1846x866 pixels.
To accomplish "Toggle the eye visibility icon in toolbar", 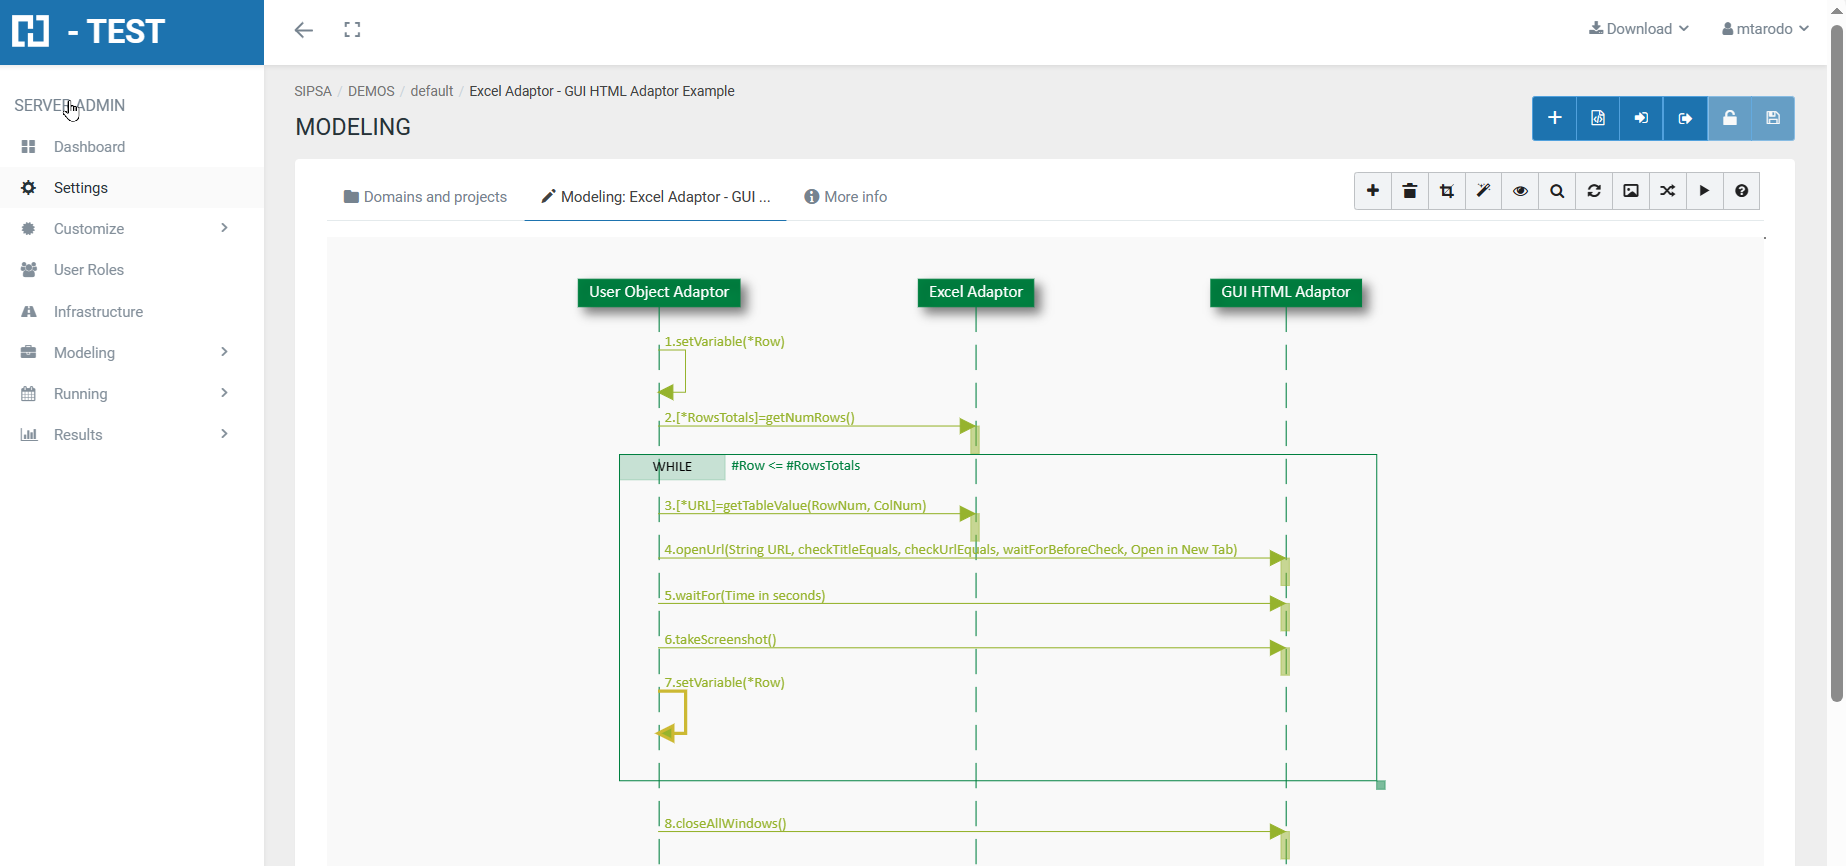I will (x=1520, y=191).
